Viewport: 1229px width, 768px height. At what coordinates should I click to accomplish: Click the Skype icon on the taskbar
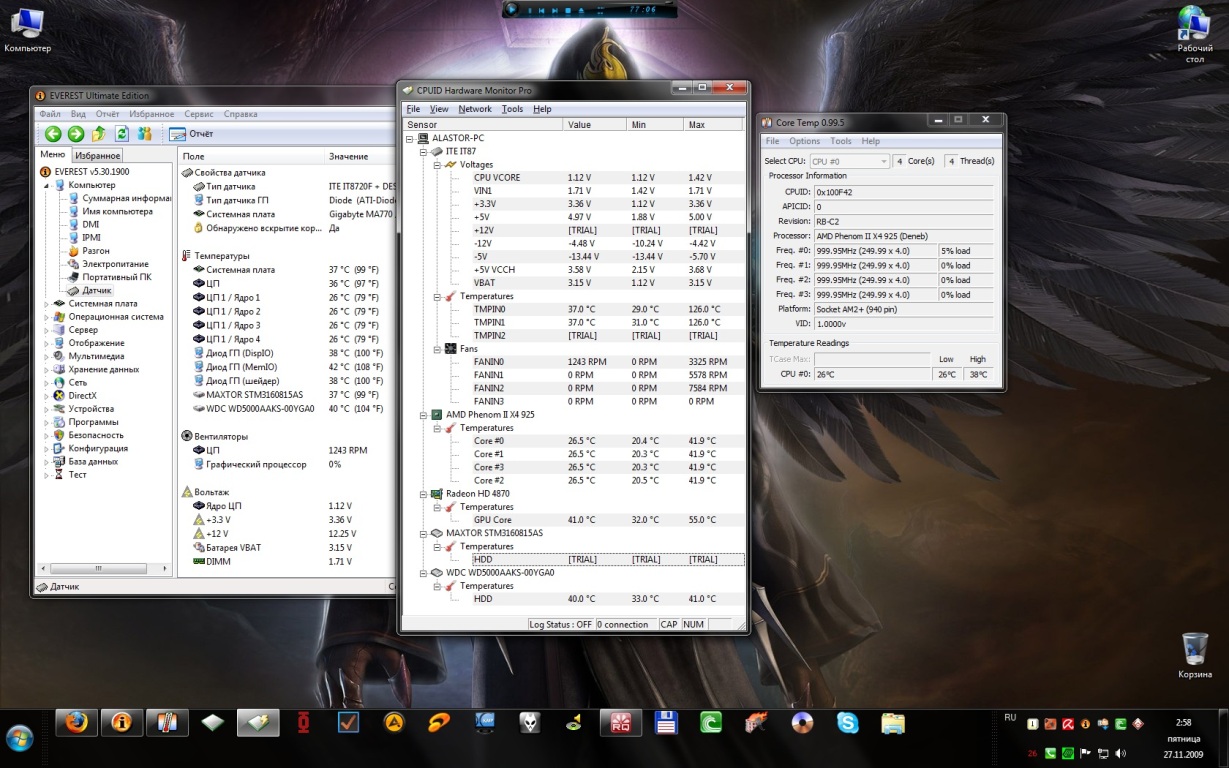847,722
